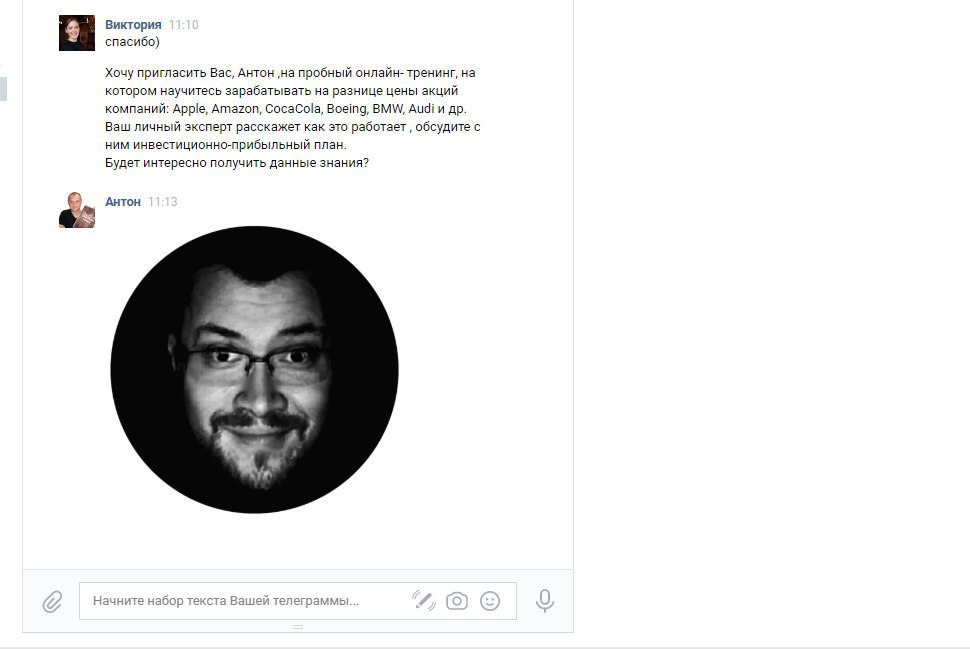Viewport: 970px width, 649px height.
Task: Click the line mentioning Apple, Amazon, CocaCola
Action: click(286, 109)
